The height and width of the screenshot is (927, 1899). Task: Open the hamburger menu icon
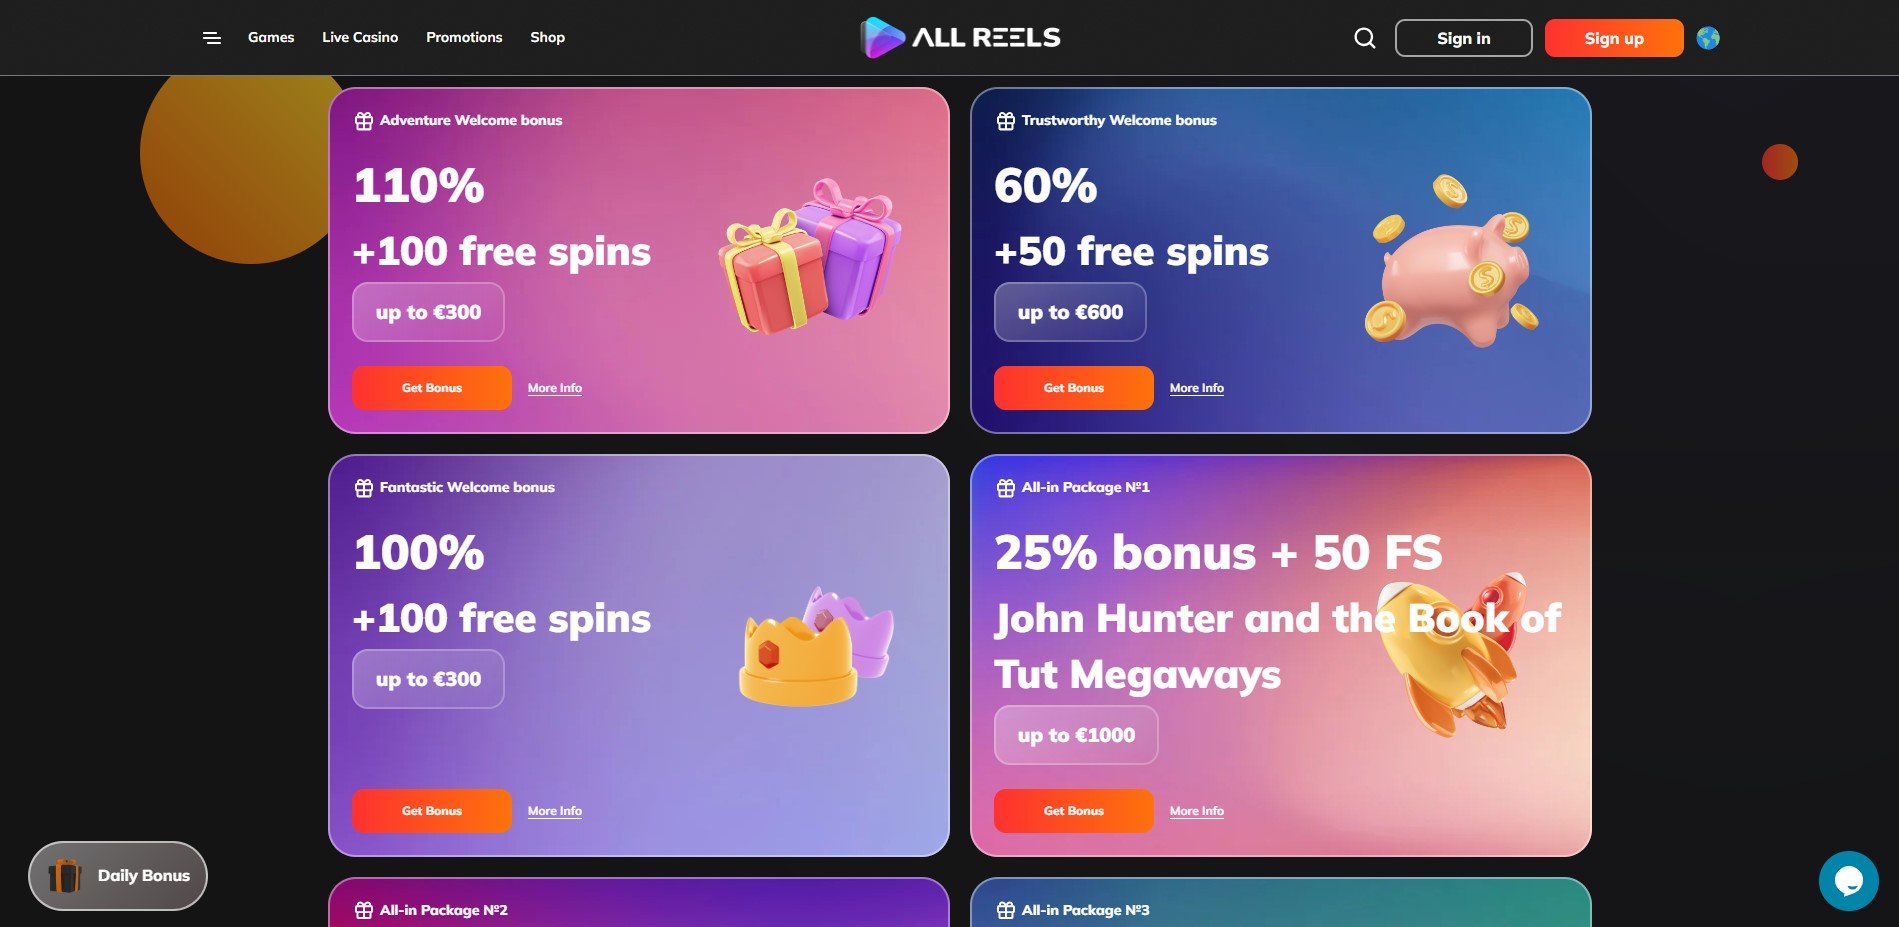(x=212, y=38)
